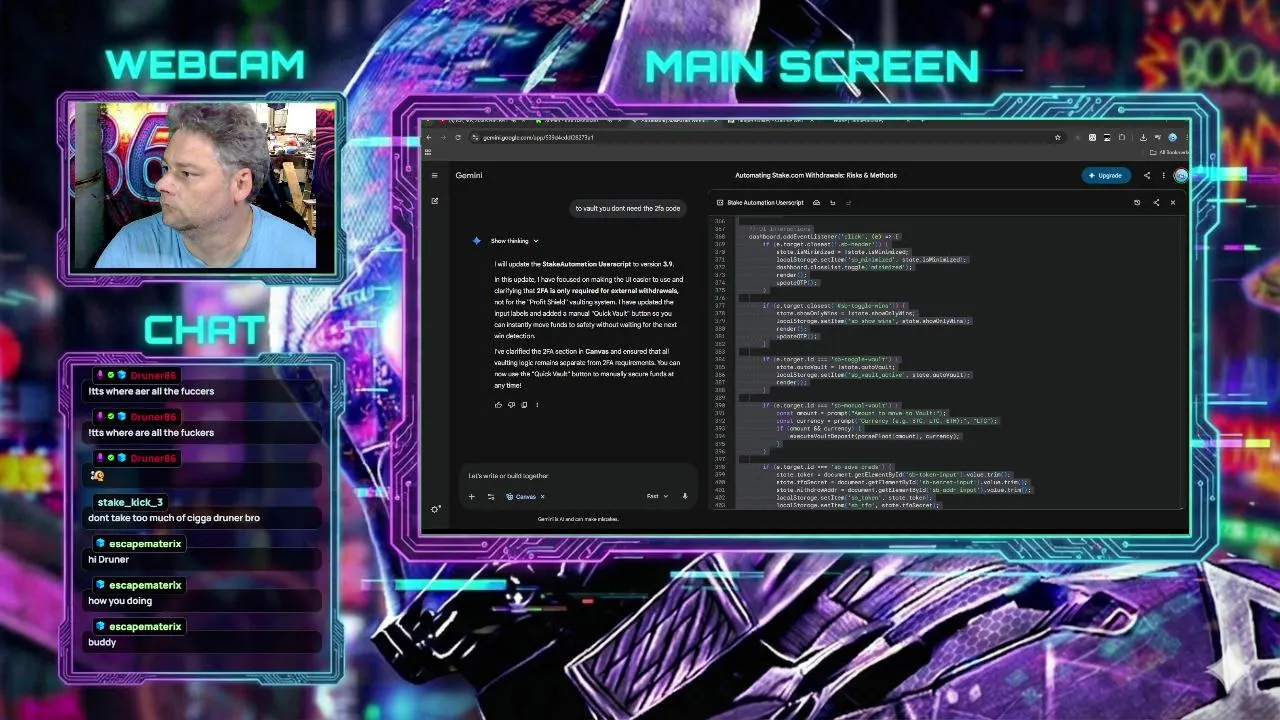Image resolution: width=1280 pixels, height=720 pixels.
Task: Click the plus icon to add files
Action: pos(472,496)
